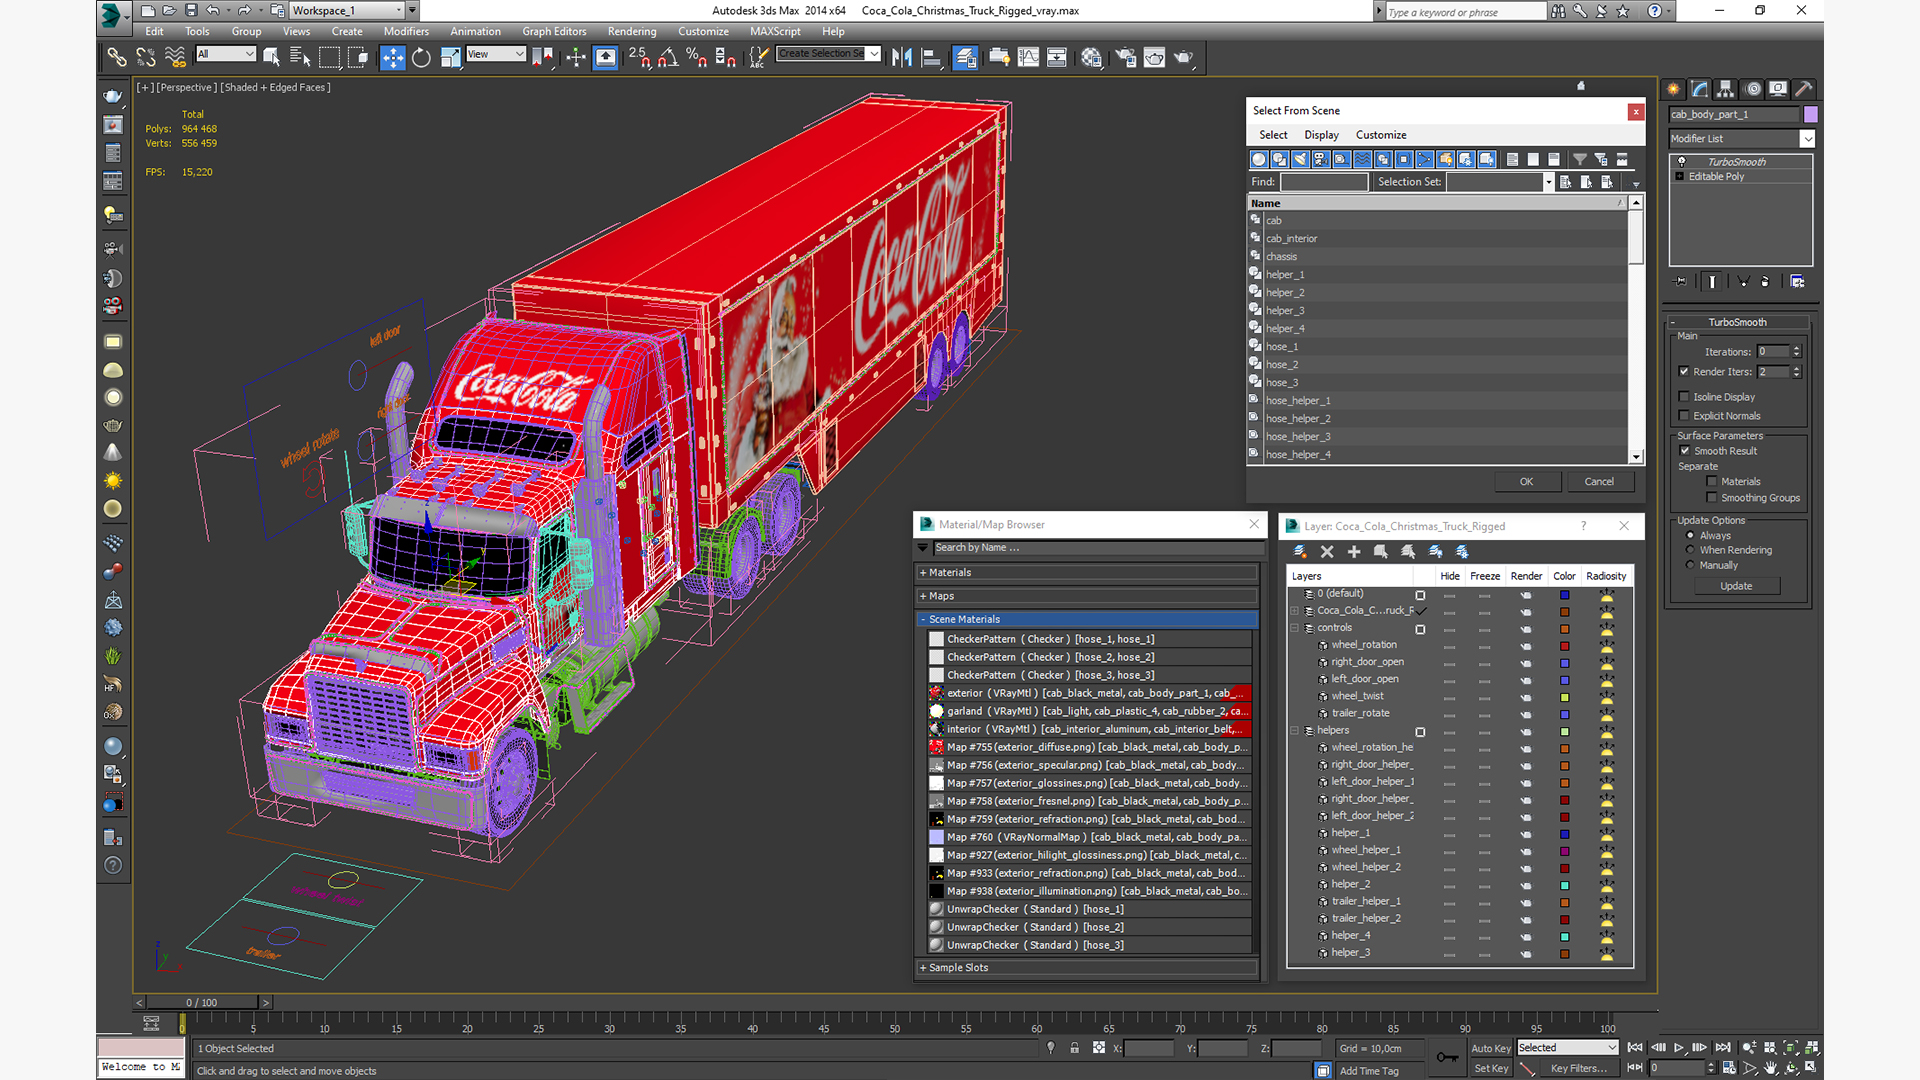Click the Set Key button

[x=1491, y=1069]
